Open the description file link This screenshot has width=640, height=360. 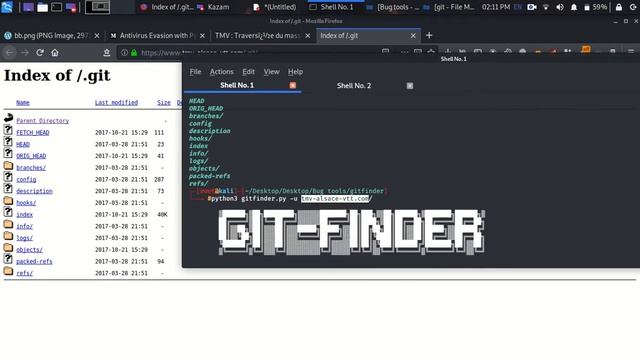34,191
